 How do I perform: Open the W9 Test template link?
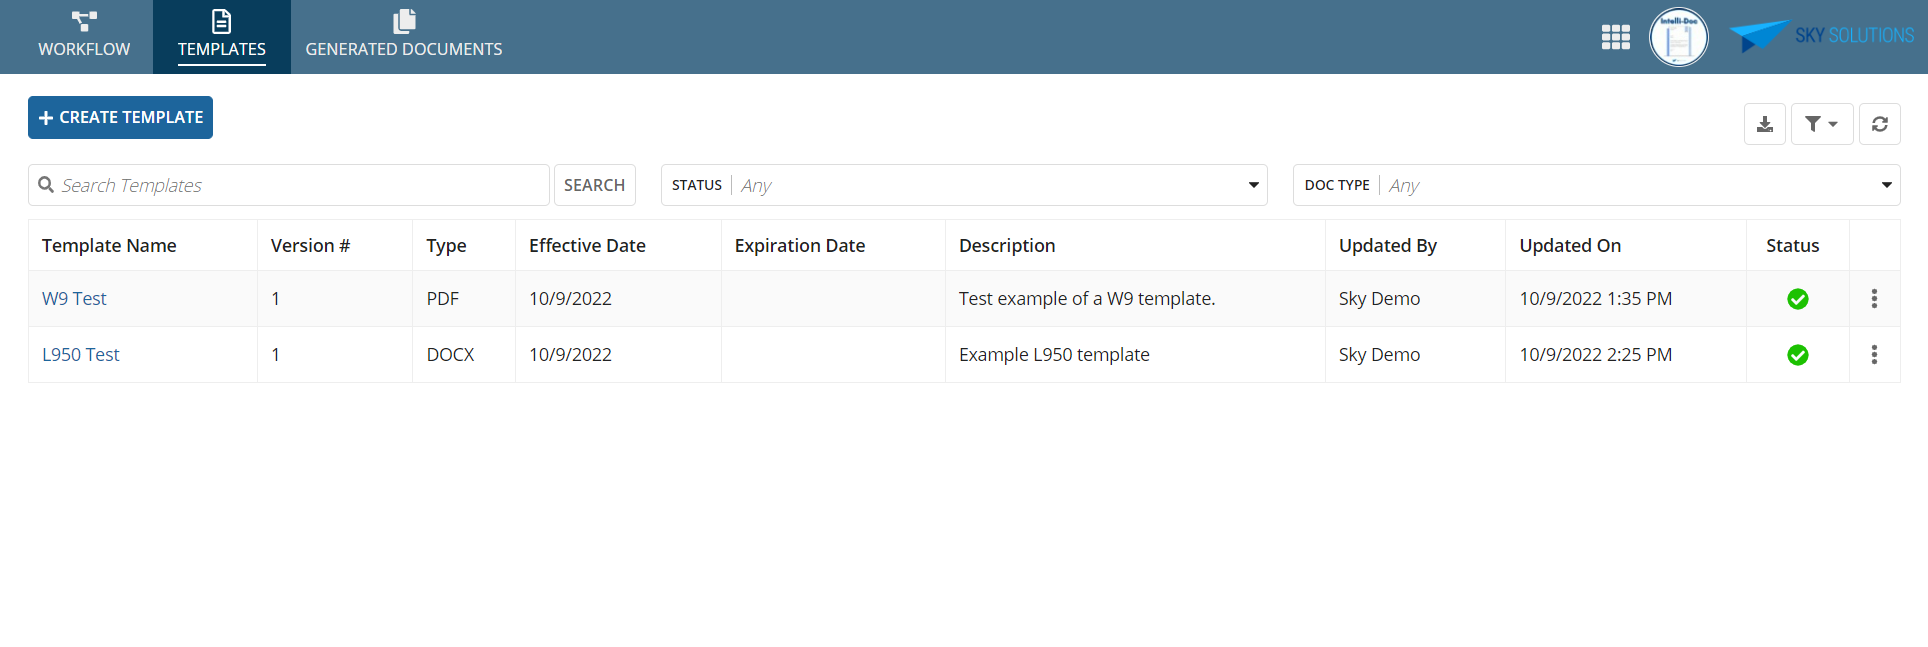pyautogui.click(x=74, y=298)
